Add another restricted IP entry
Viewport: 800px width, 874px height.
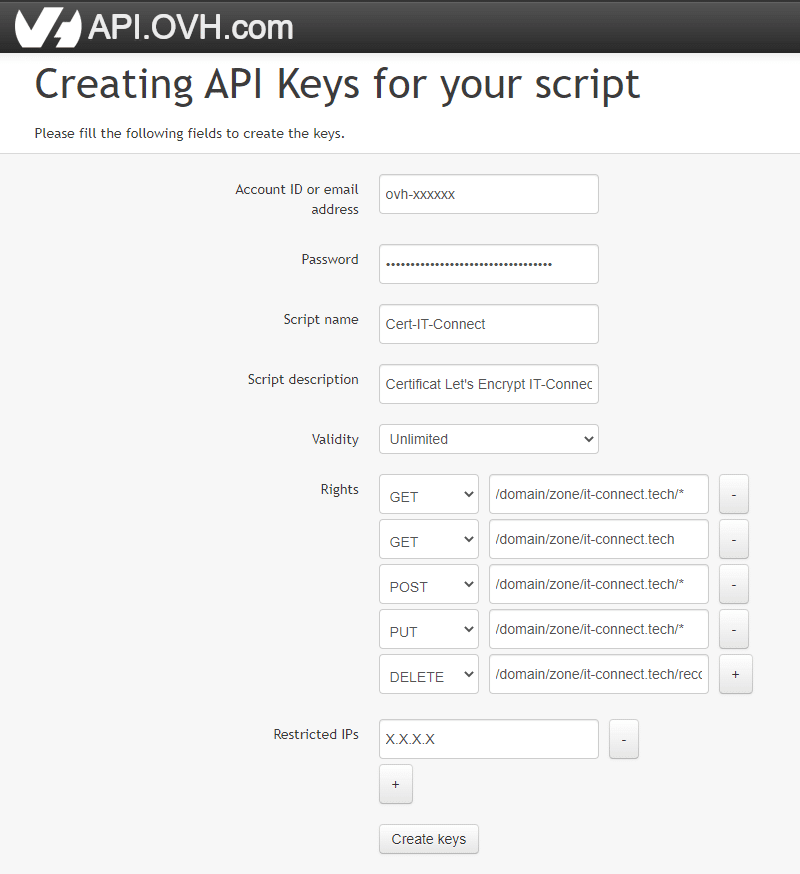395,784
